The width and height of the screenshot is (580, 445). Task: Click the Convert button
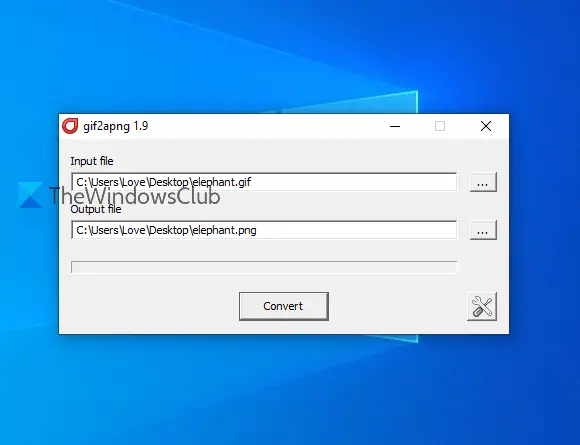[284, 306]
